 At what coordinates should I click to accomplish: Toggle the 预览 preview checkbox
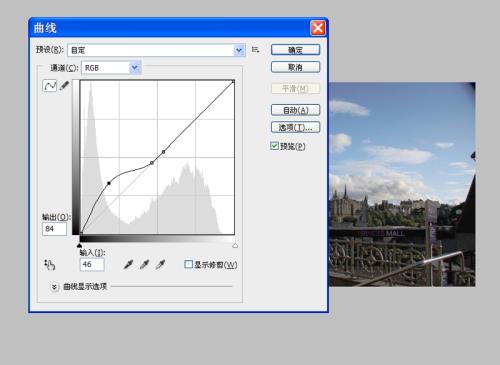(x=274, y=146)
